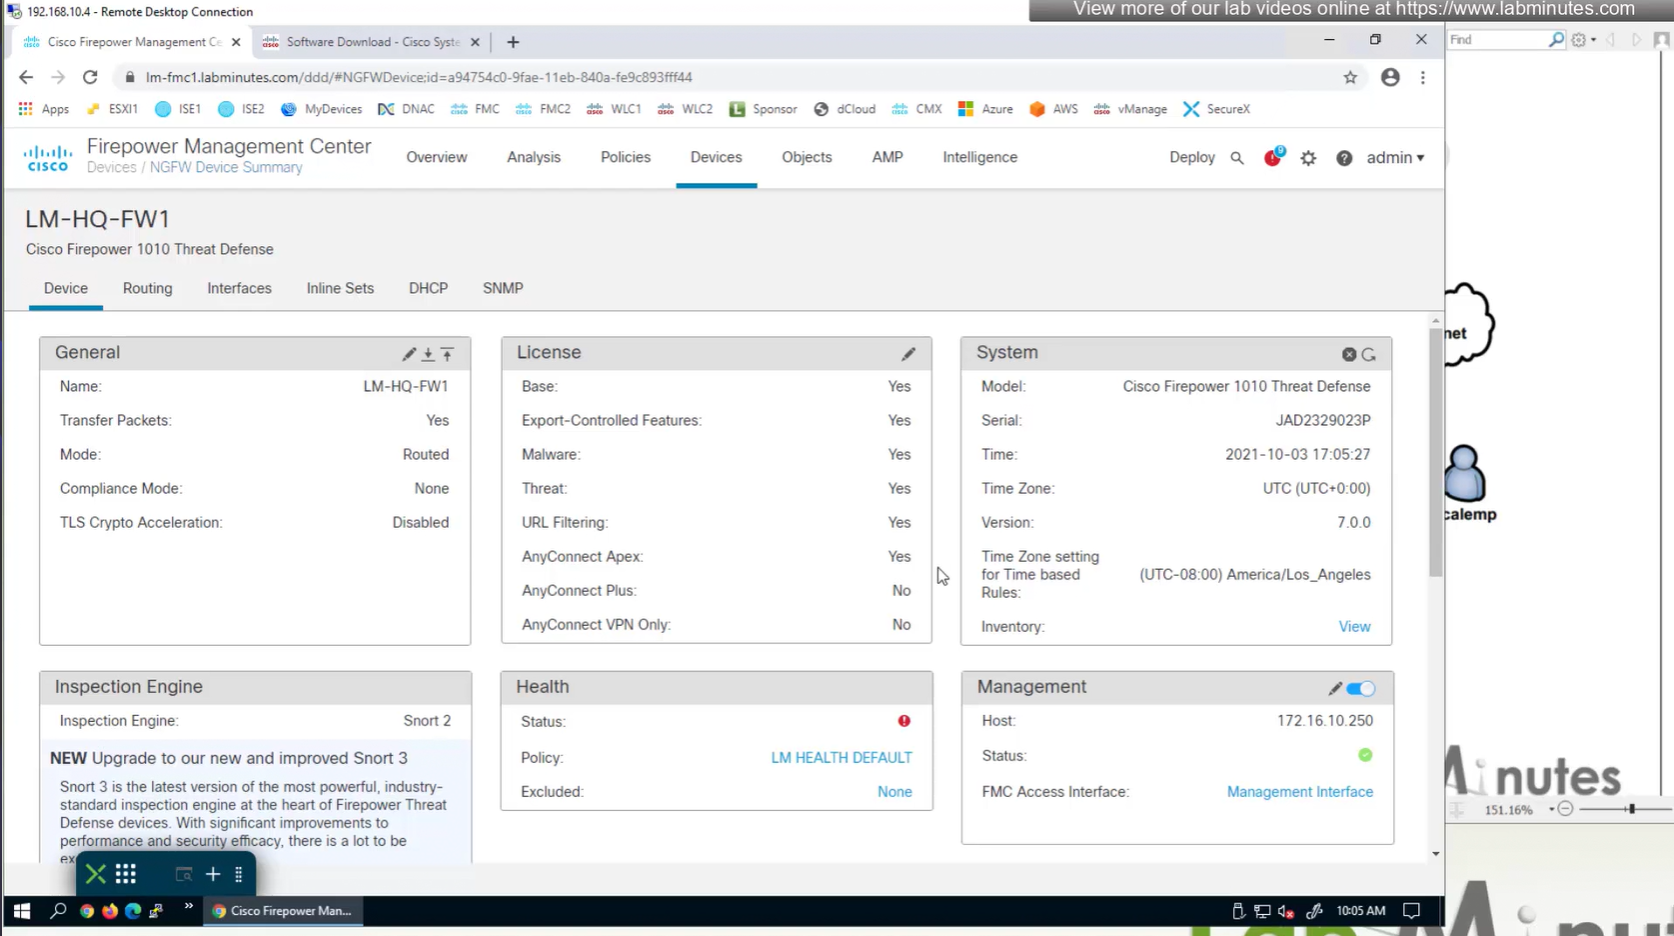Image resolution: width=1674 pixels, height=936 pixels.
Task: Open the notifications alert icon
Action: (1272, 158)
